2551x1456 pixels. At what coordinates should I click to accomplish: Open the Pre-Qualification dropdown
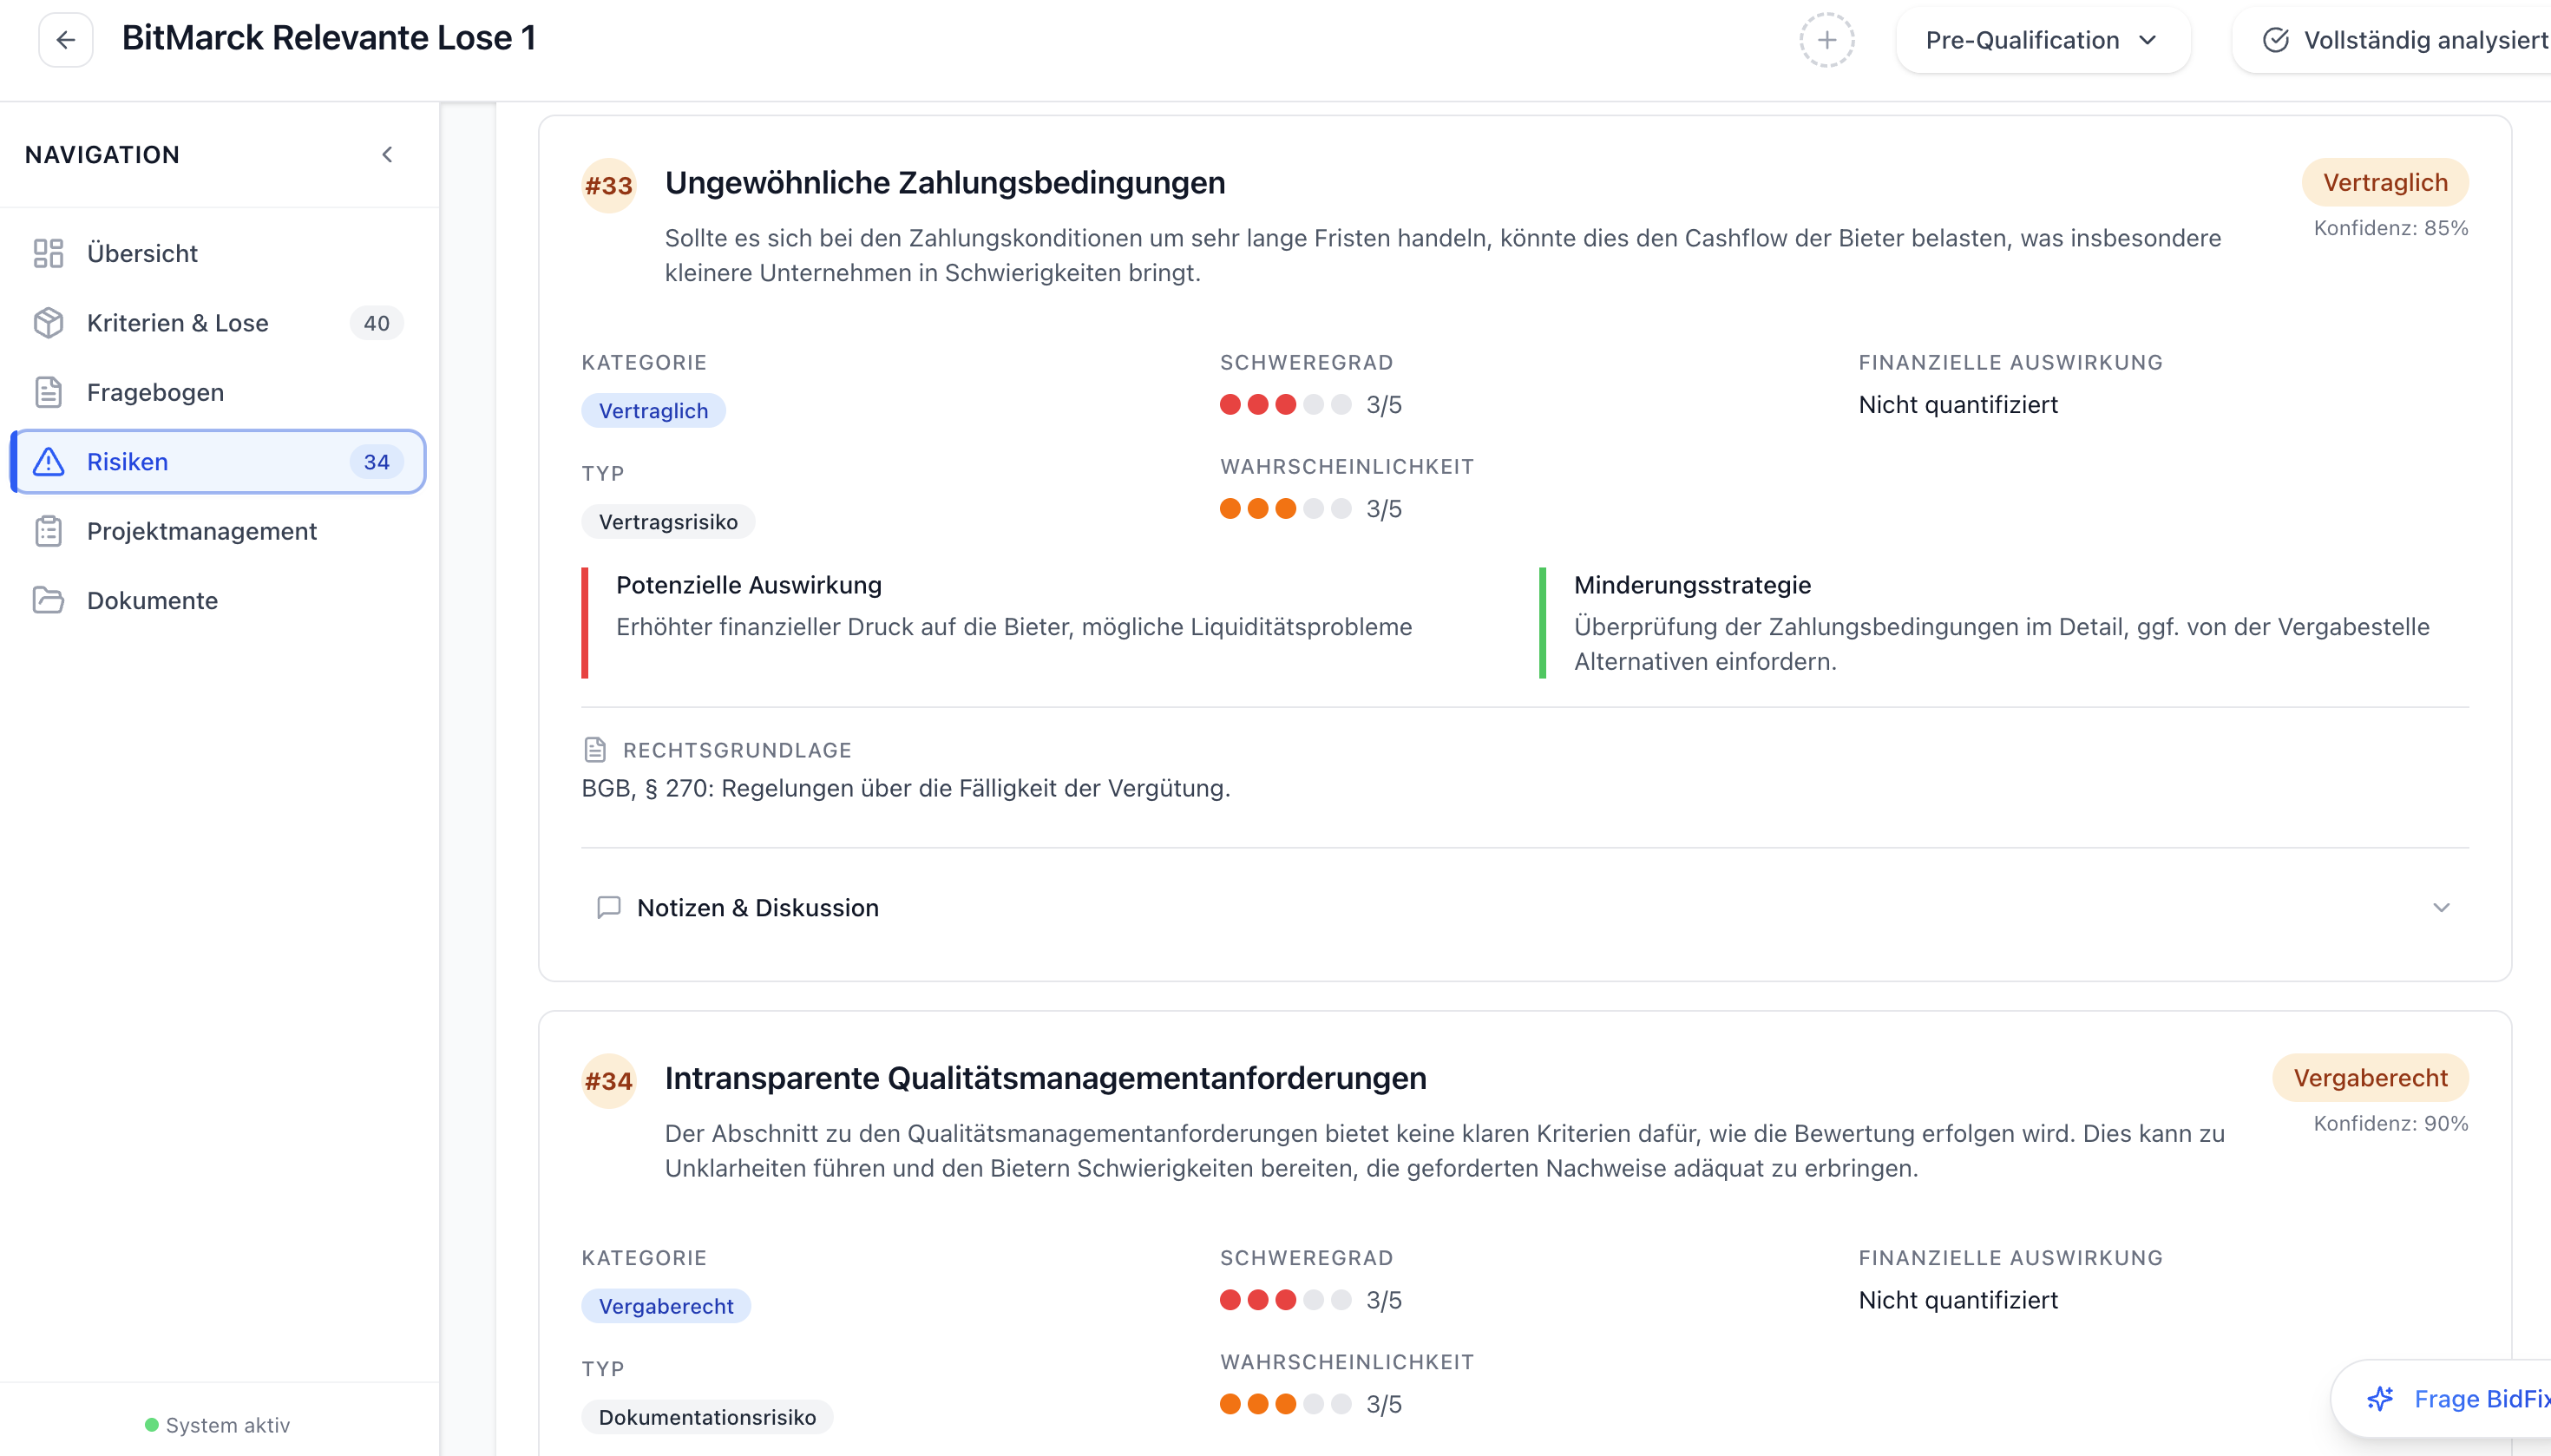2041,40
